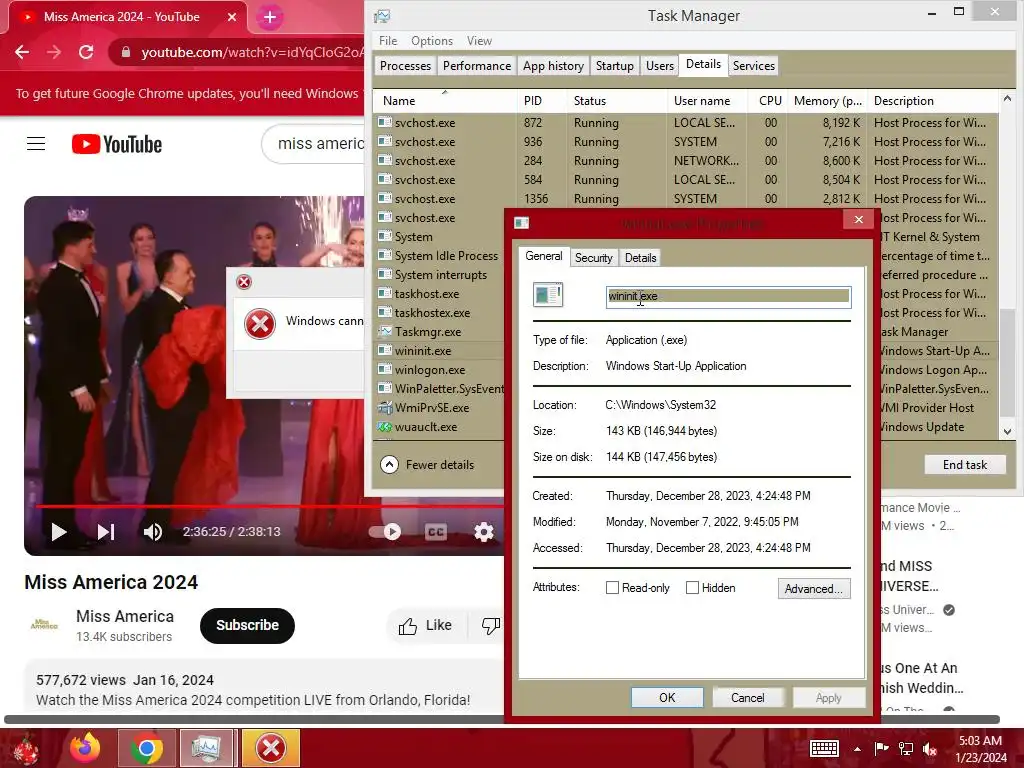The image size is (1024, 768).
Task: Toggle YouTube autoplay switch
Action: click(385, 532)
